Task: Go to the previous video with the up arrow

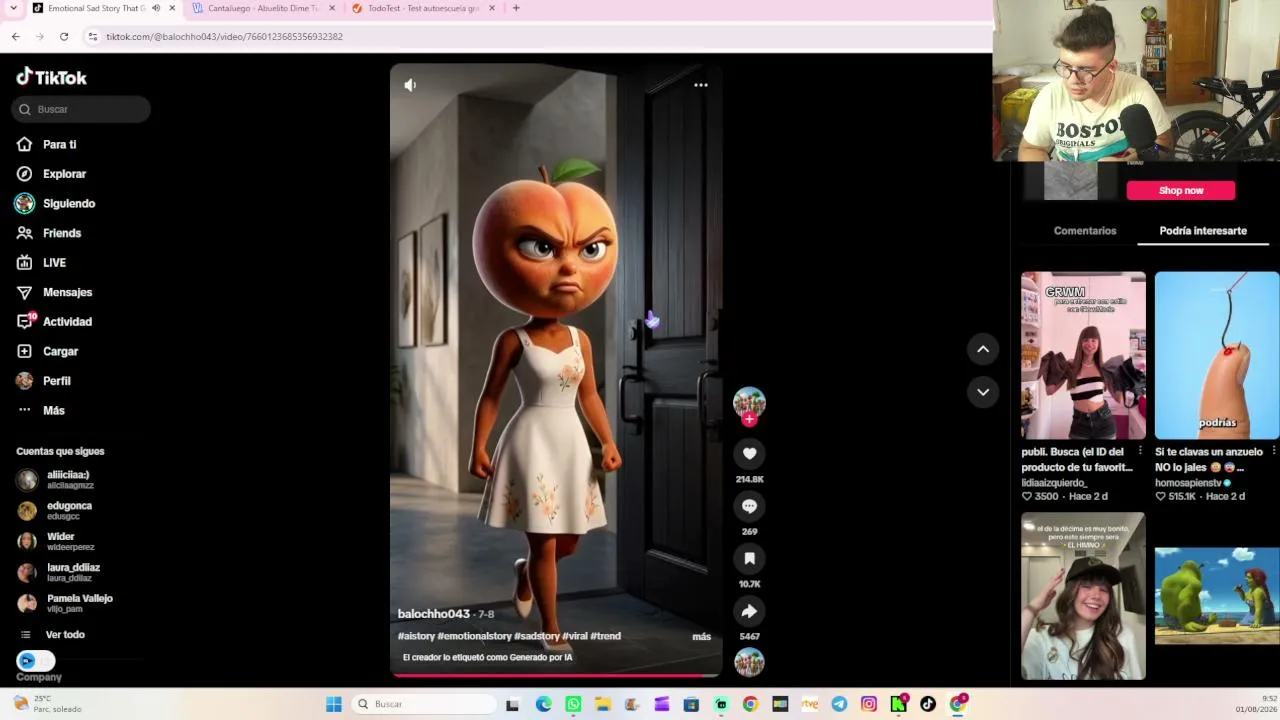Action: (983, 349)
